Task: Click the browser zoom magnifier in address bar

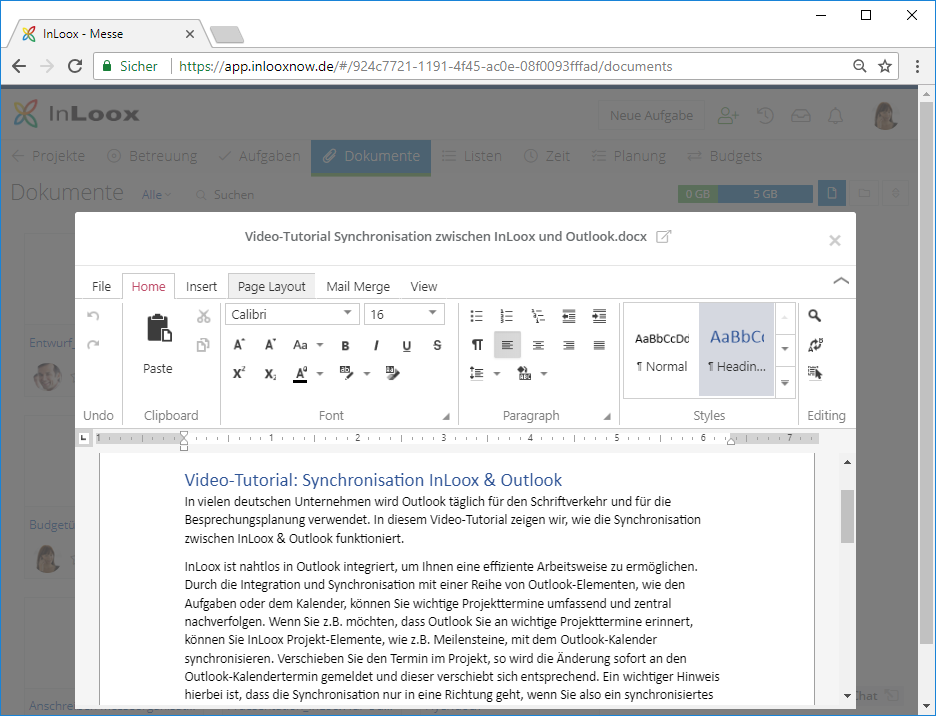Action: 860,66
